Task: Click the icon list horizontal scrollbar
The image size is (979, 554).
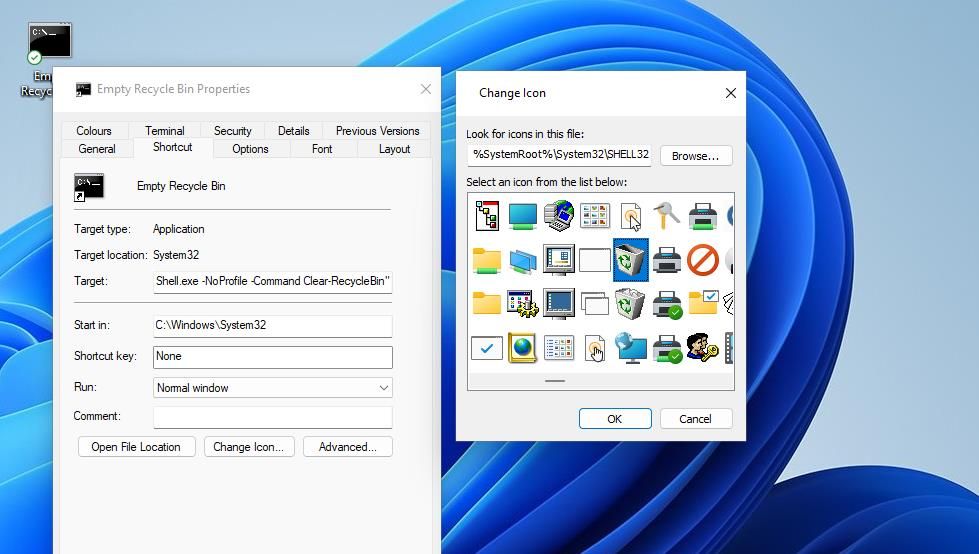Action: tap(555, 381)
